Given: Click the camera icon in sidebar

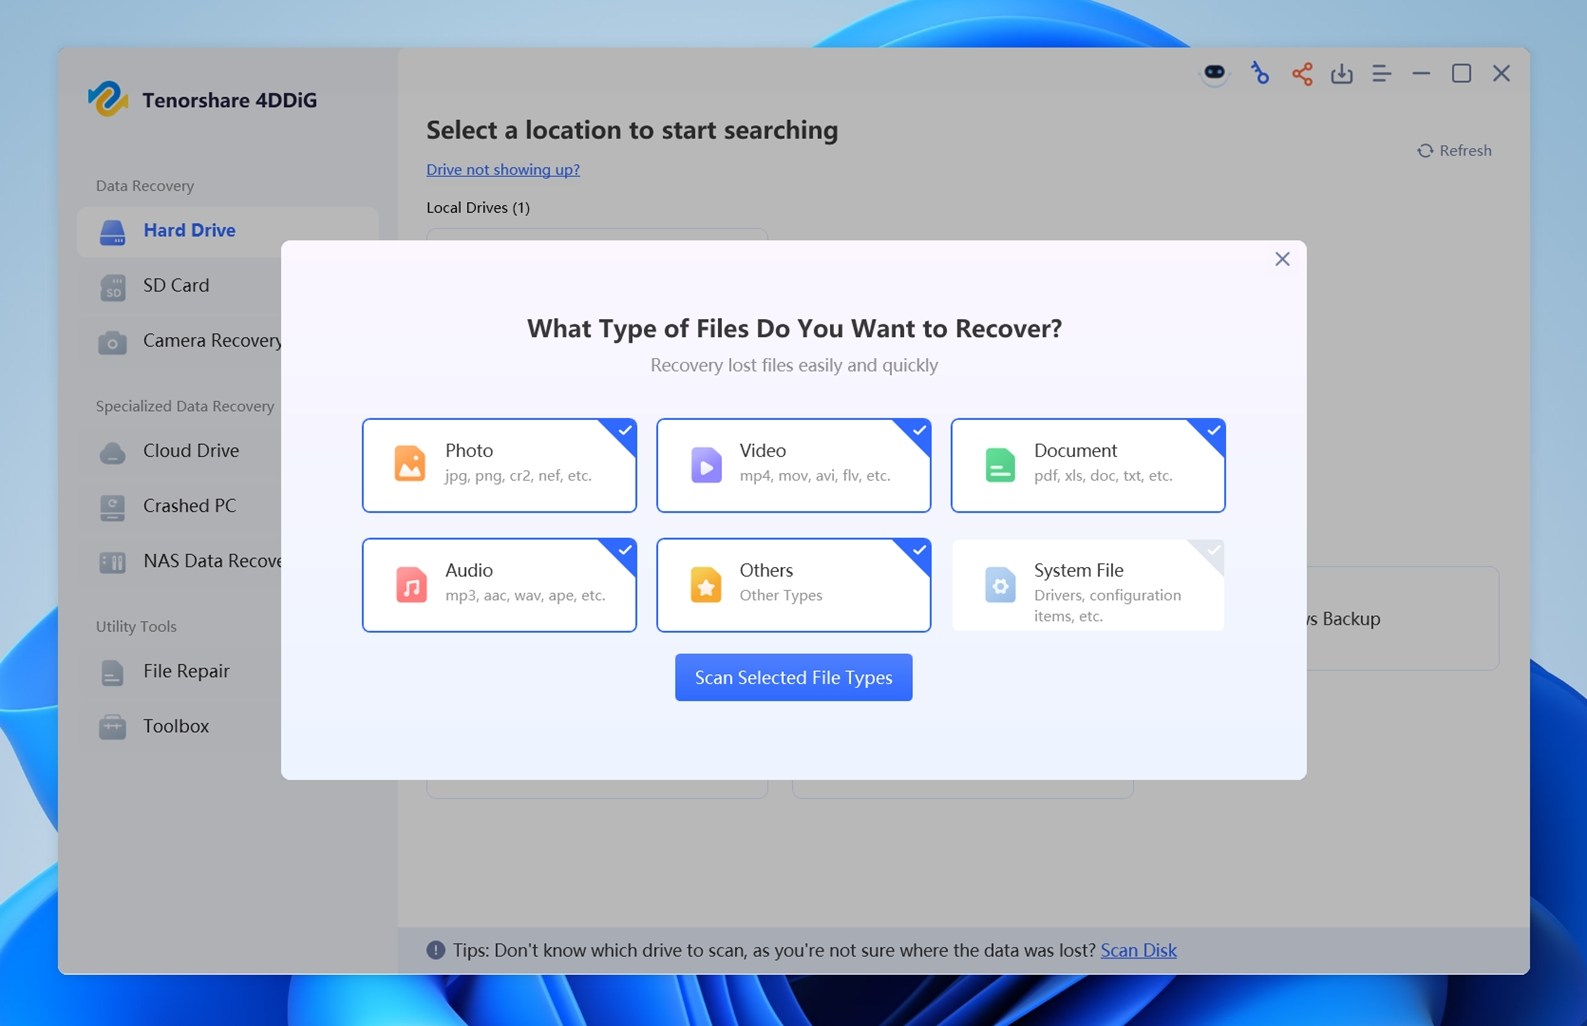Looking at the screenshot, I should point(112,342).
